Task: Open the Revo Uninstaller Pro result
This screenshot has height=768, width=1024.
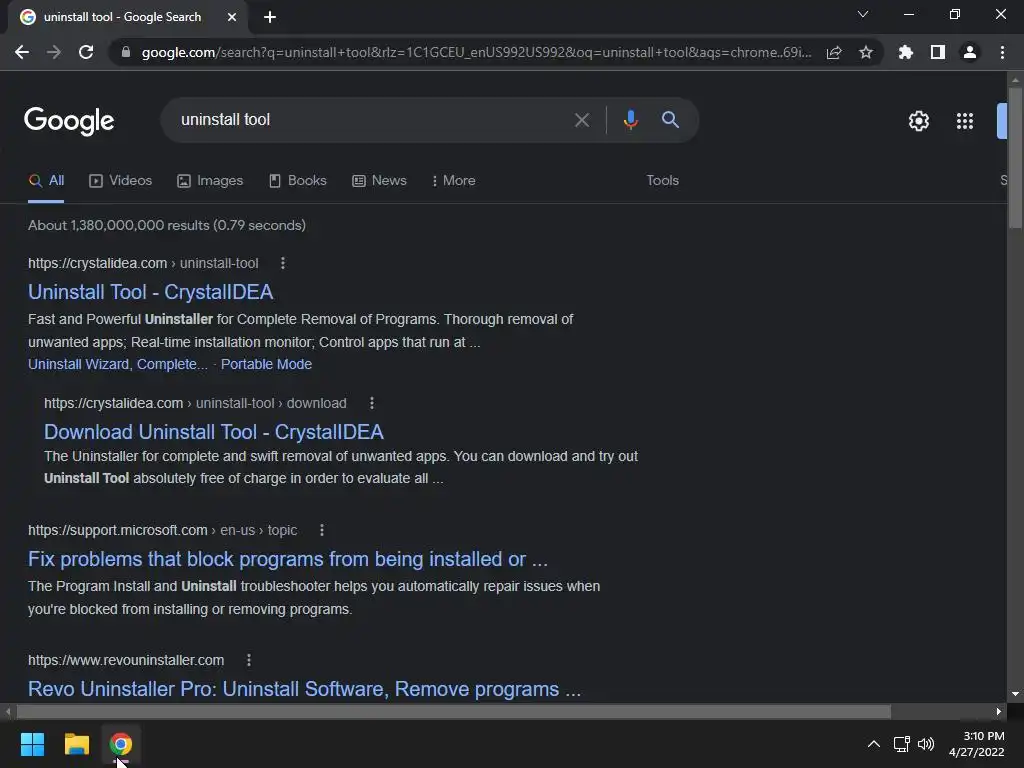Action: (x=304, y=689)
